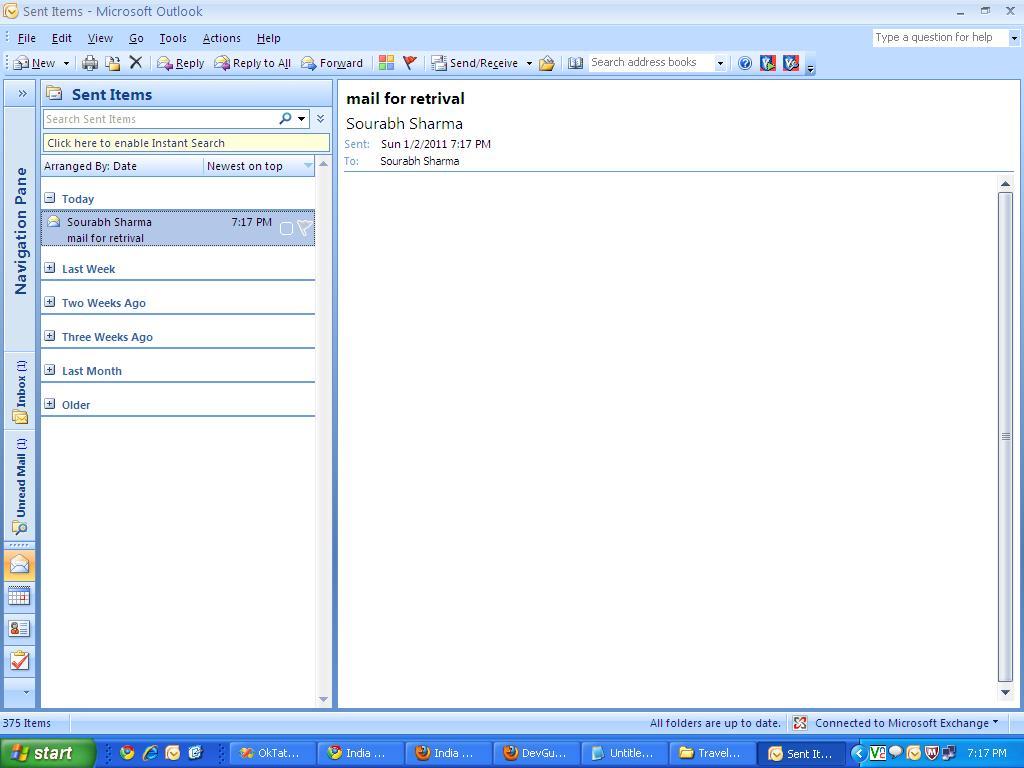
Task: Switch to the Calendar view icon
Action: coord(20,596)
